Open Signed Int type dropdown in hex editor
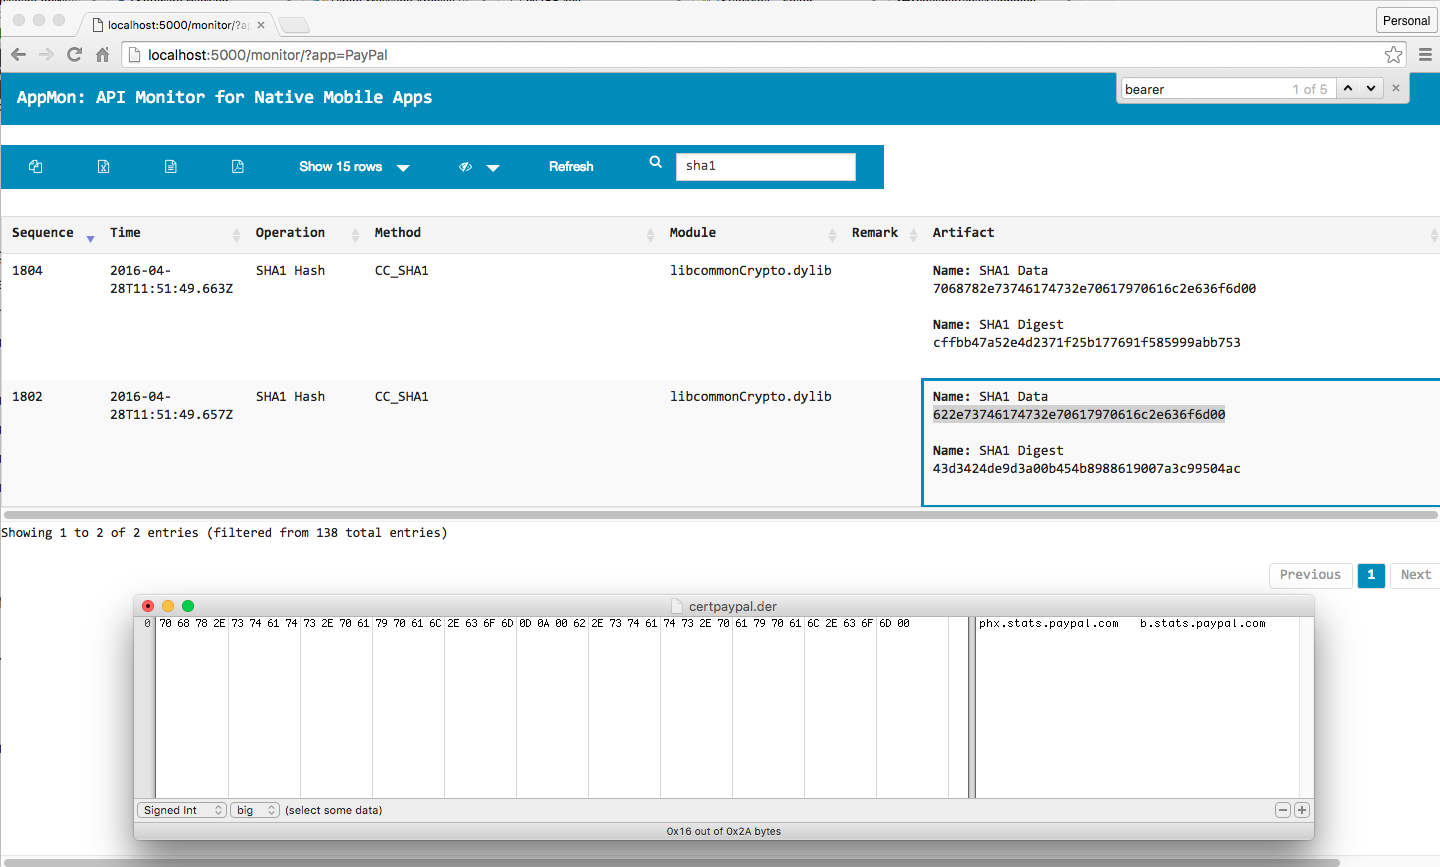Screen dimensions: 1440x867 (x=182, y=810)
